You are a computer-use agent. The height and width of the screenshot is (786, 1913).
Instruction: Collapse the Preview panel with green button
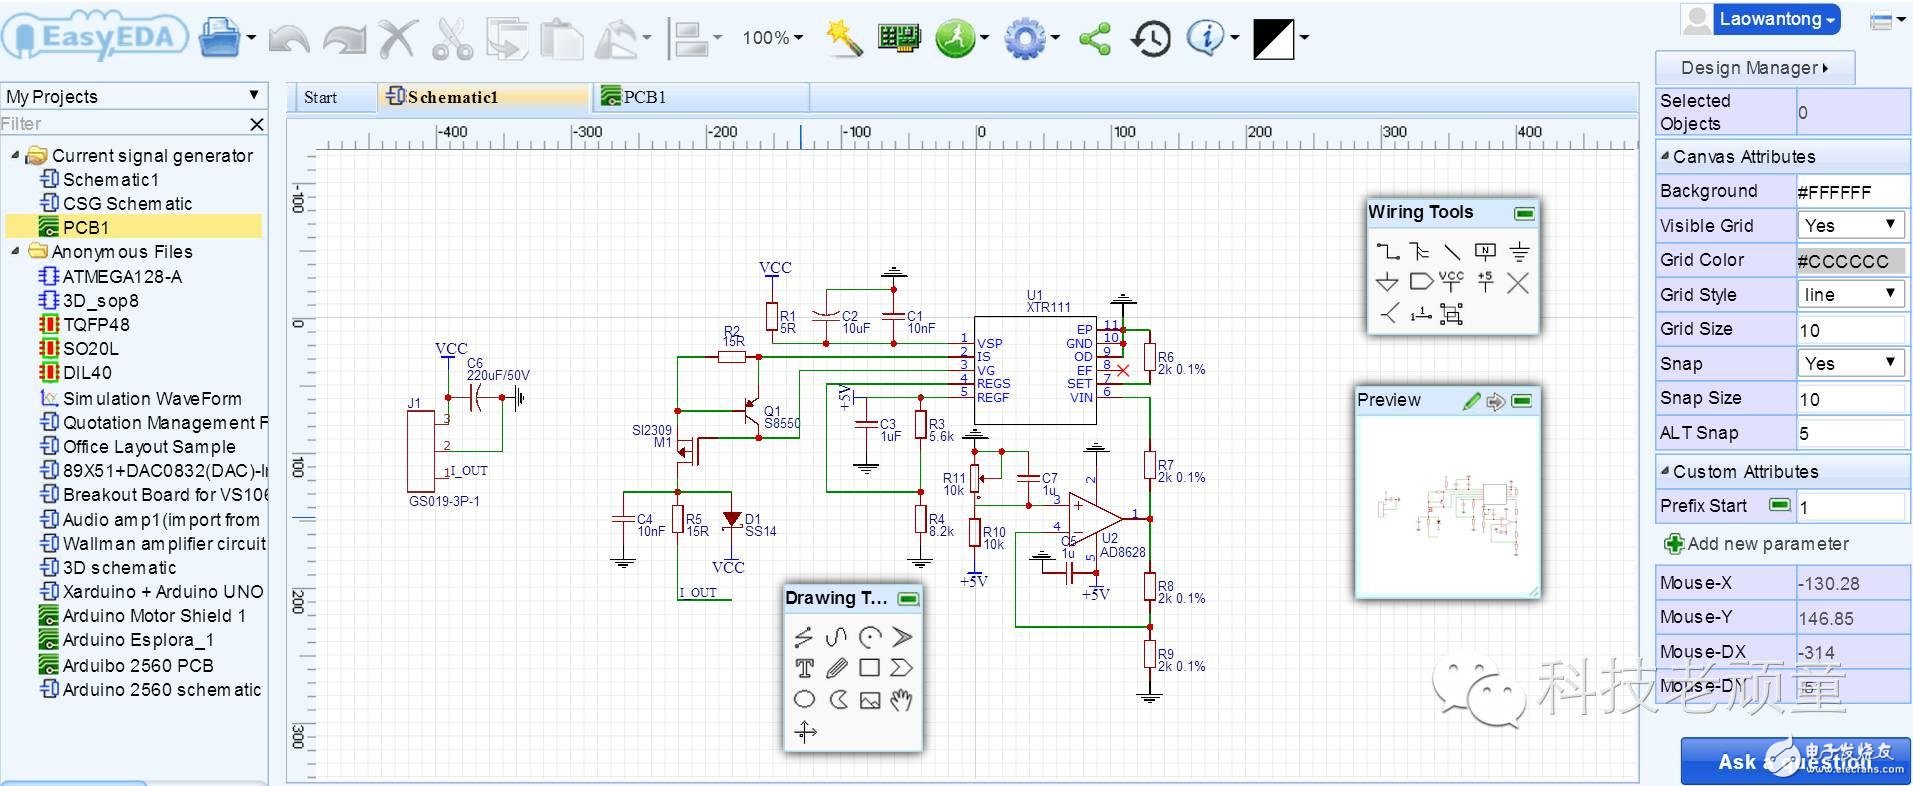coord(1521,401)
